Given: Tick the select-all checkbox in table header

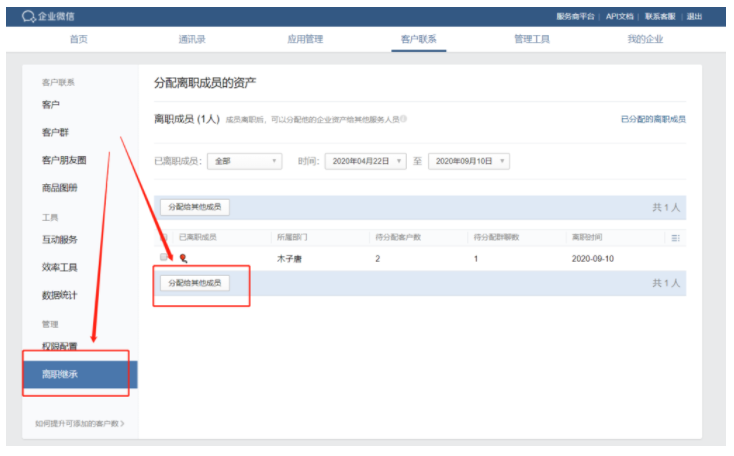Looking at the screenshot, I should (163, 237).
